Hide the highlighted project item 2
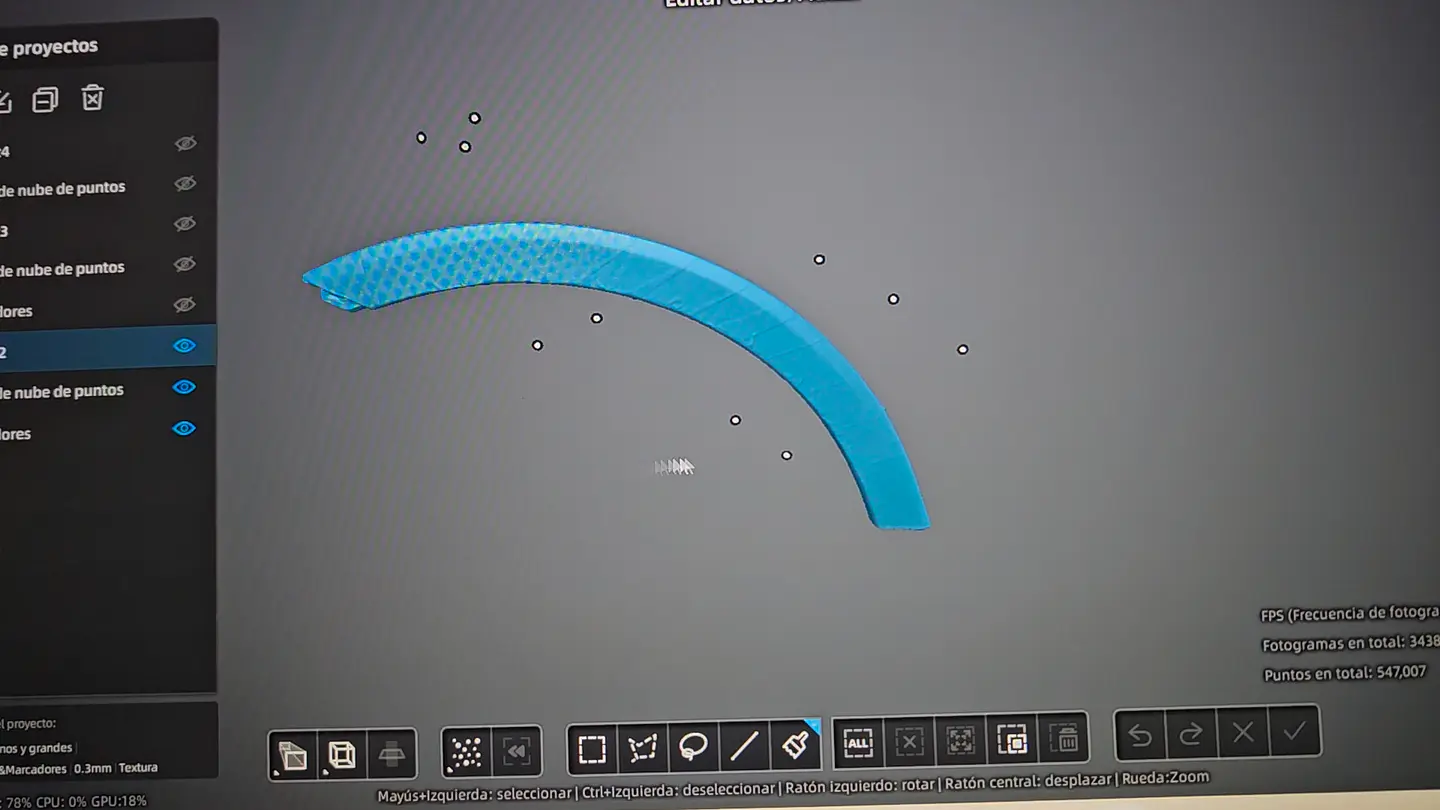 click(x=184, y=346)
